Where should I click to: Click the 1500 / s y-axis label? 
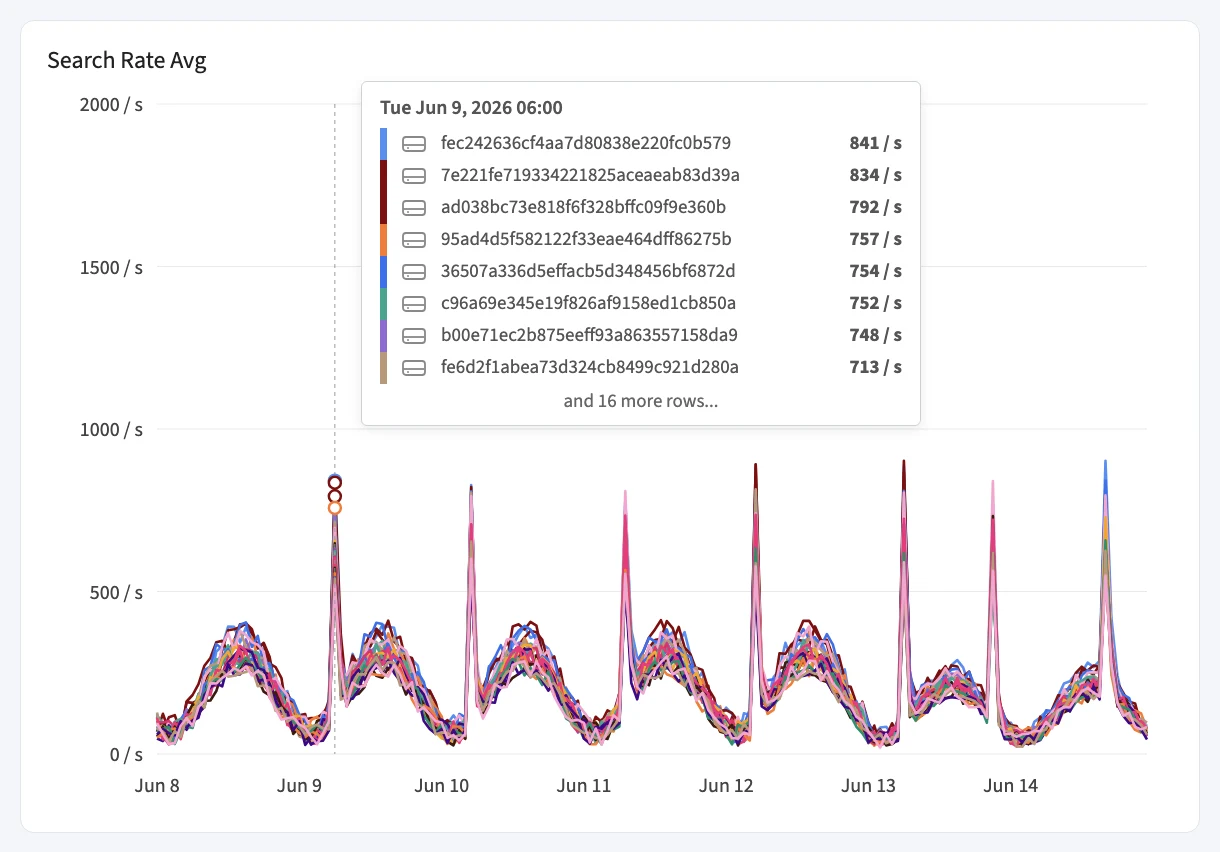111,267
